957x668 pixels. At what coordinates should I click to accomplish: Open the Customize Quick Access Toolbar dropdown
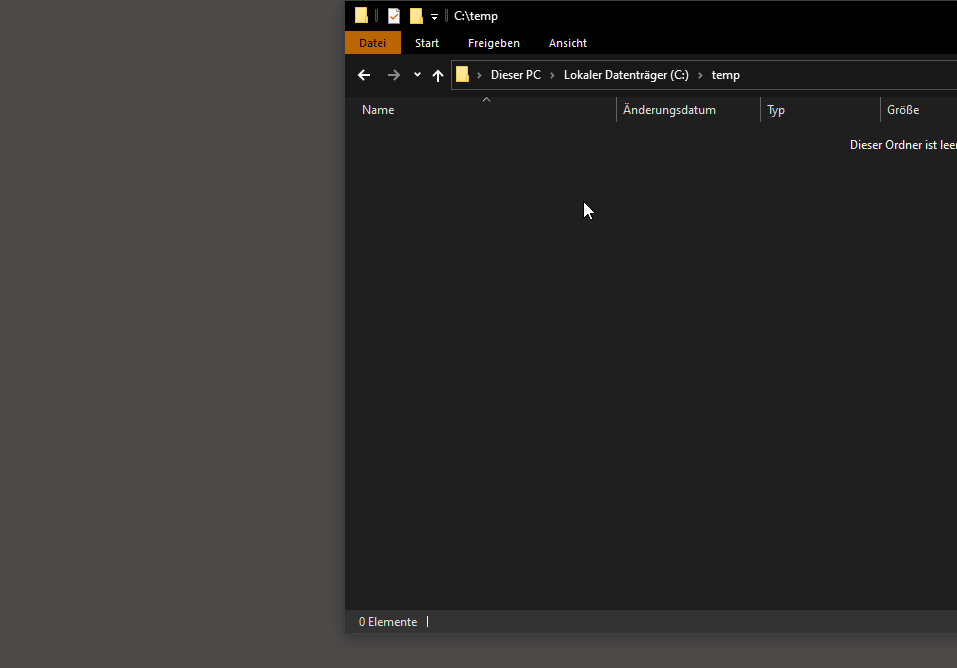[433, 16]
